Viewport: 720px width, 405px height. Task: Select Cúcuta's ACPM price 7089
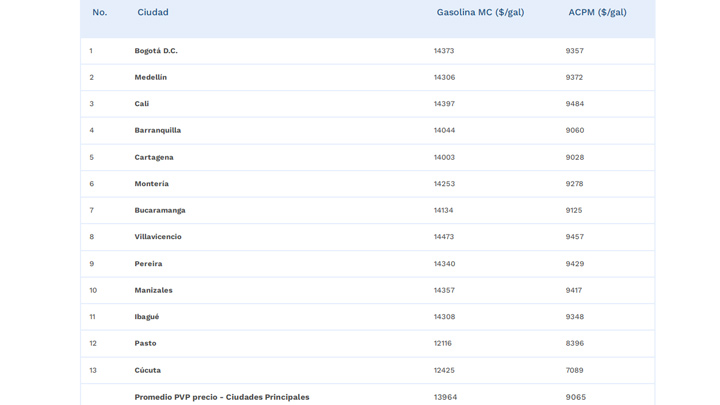click(574, 370)
